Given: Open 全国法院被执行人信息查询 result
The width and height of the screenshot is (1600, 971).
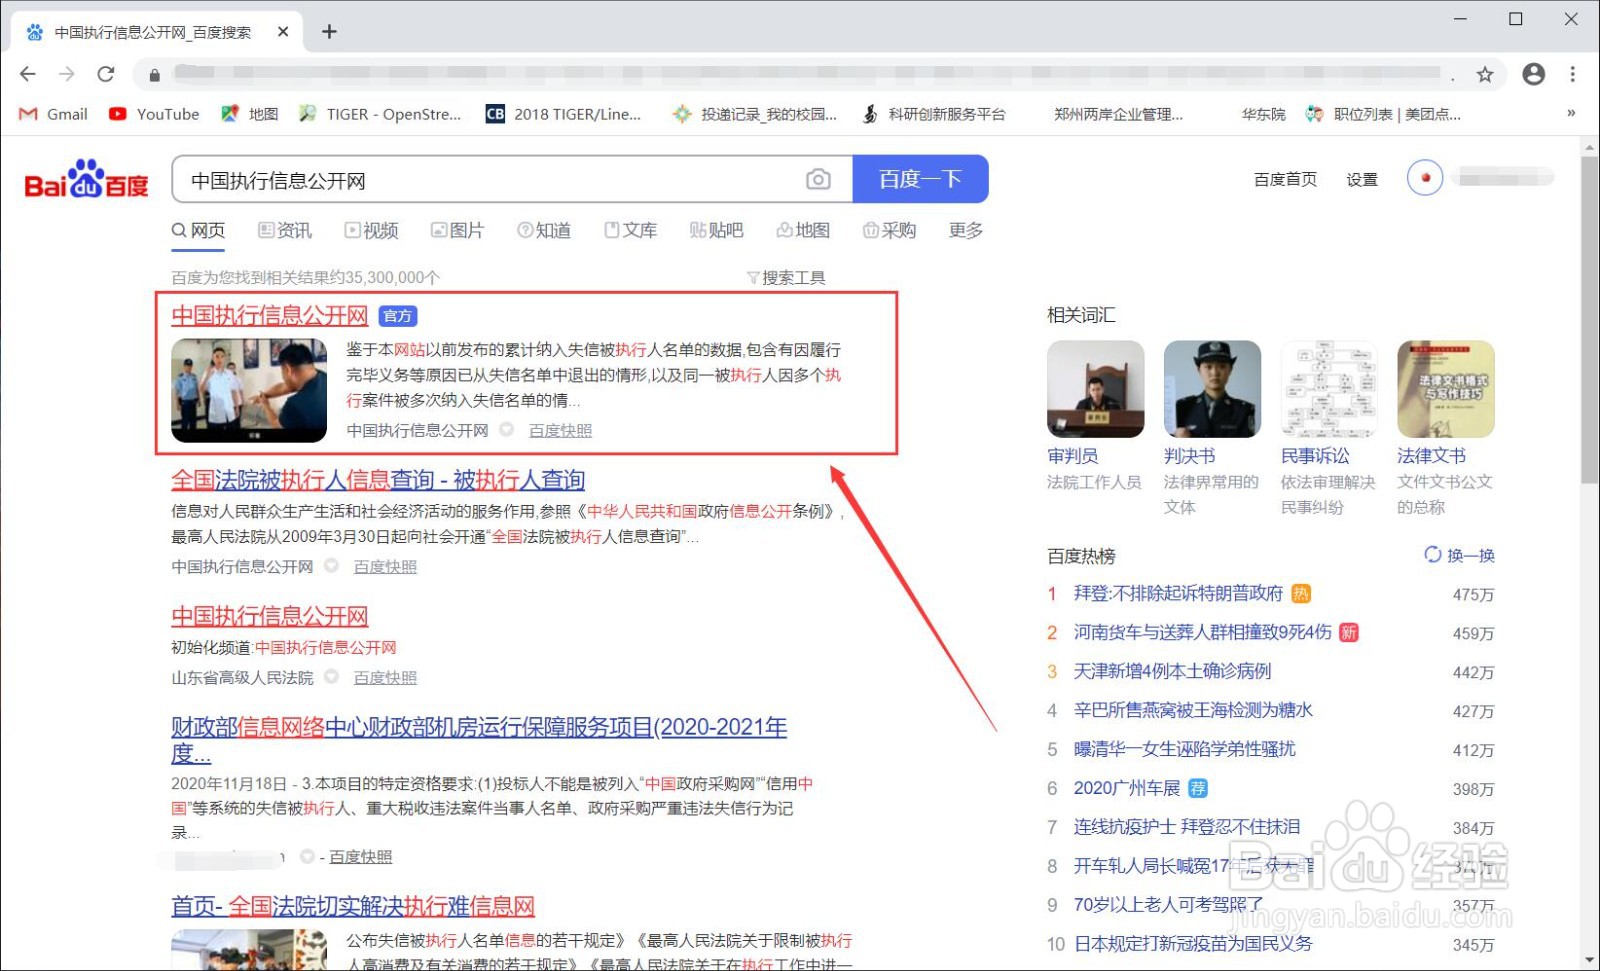Looking at the screenshot, I should [x=378, y=479].
